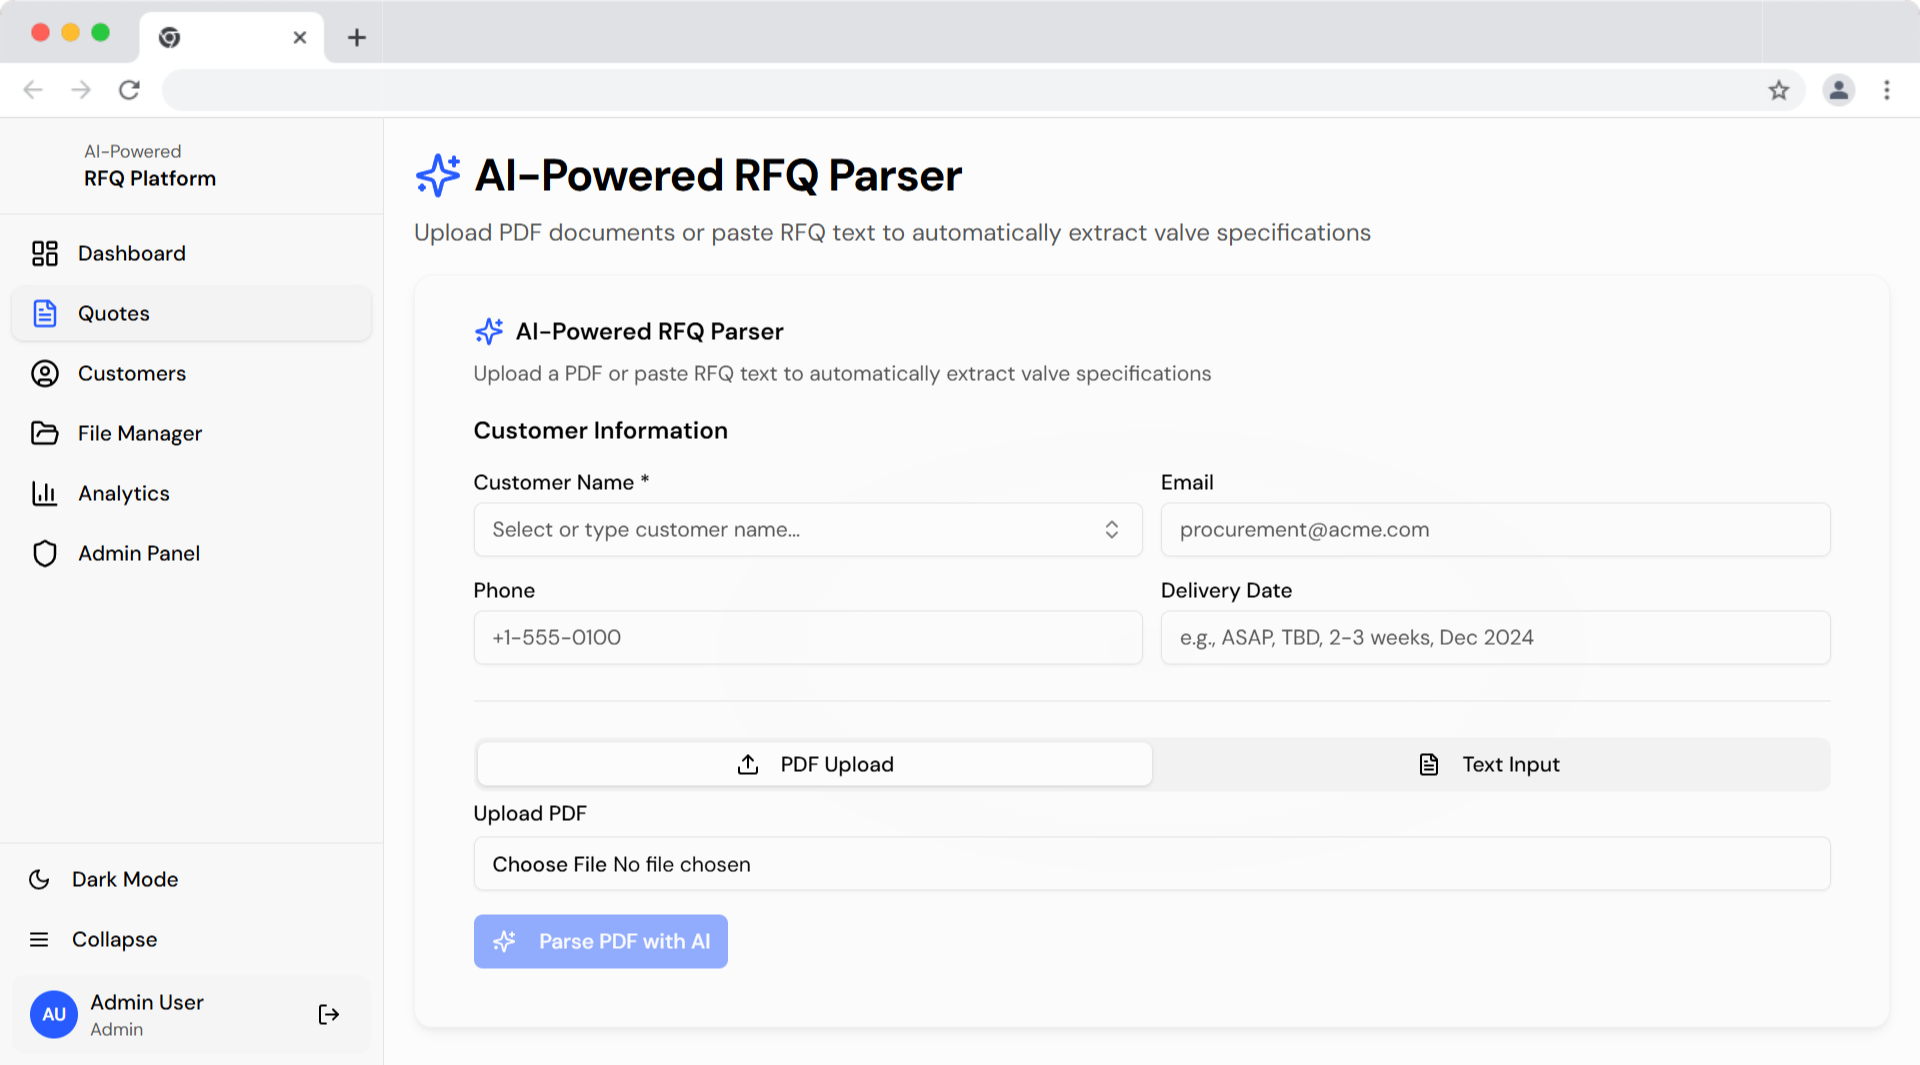
Task: Focus the Phone input field
Action: point(808,637)
